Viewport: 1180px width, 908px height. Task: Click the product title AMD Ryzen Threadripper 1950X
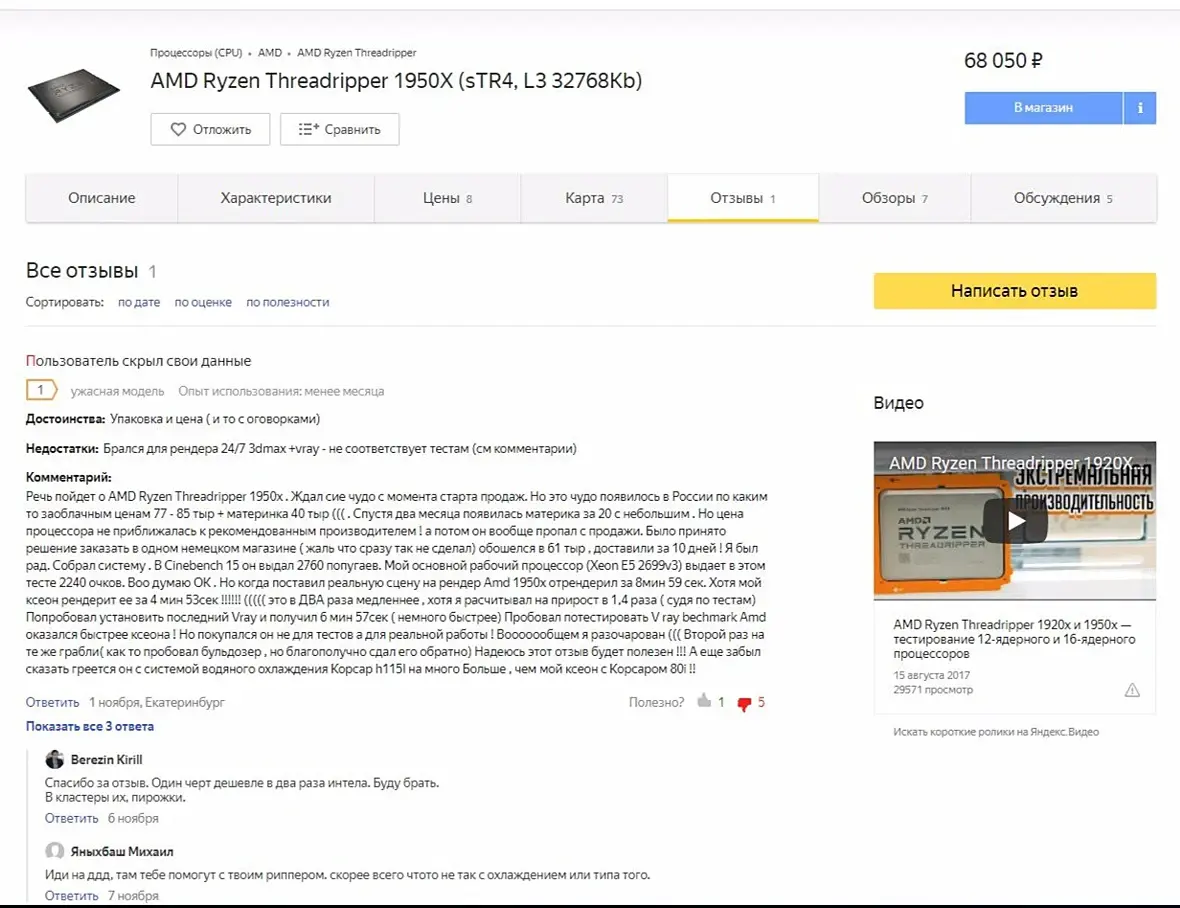pos(396,80)
